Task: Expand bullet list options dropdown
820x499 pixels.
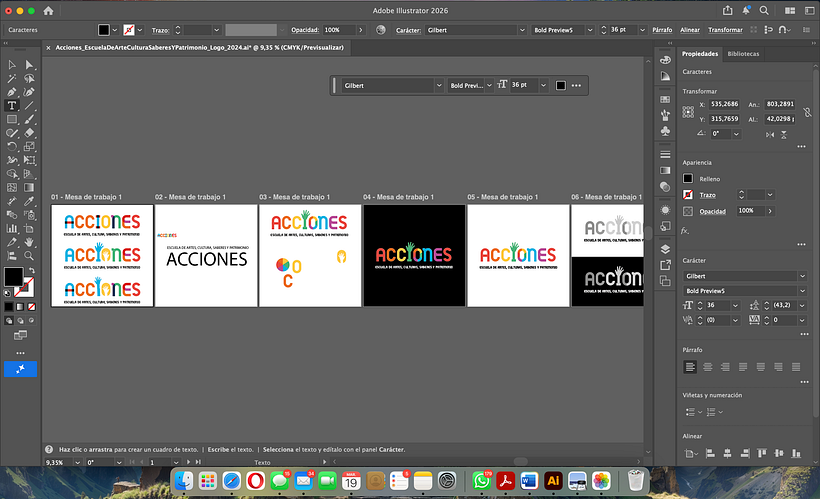Action: (x=700, y=412)
